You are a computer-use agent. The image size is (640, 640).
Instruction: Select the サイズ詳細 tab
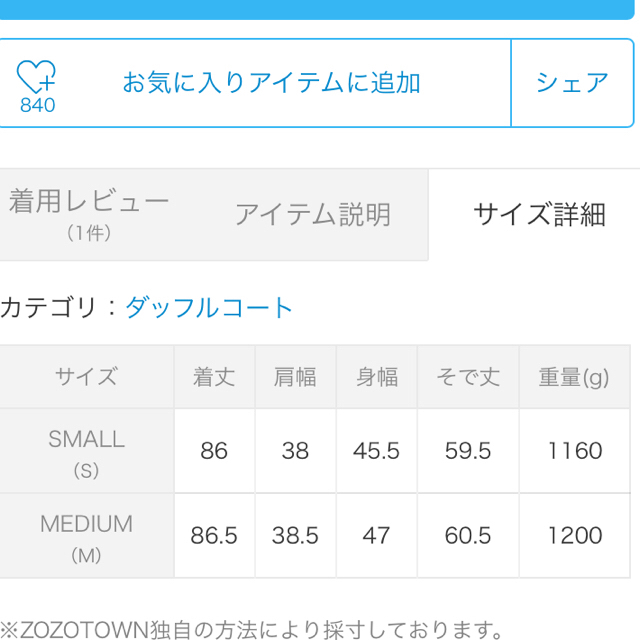(x=539, y=215)
